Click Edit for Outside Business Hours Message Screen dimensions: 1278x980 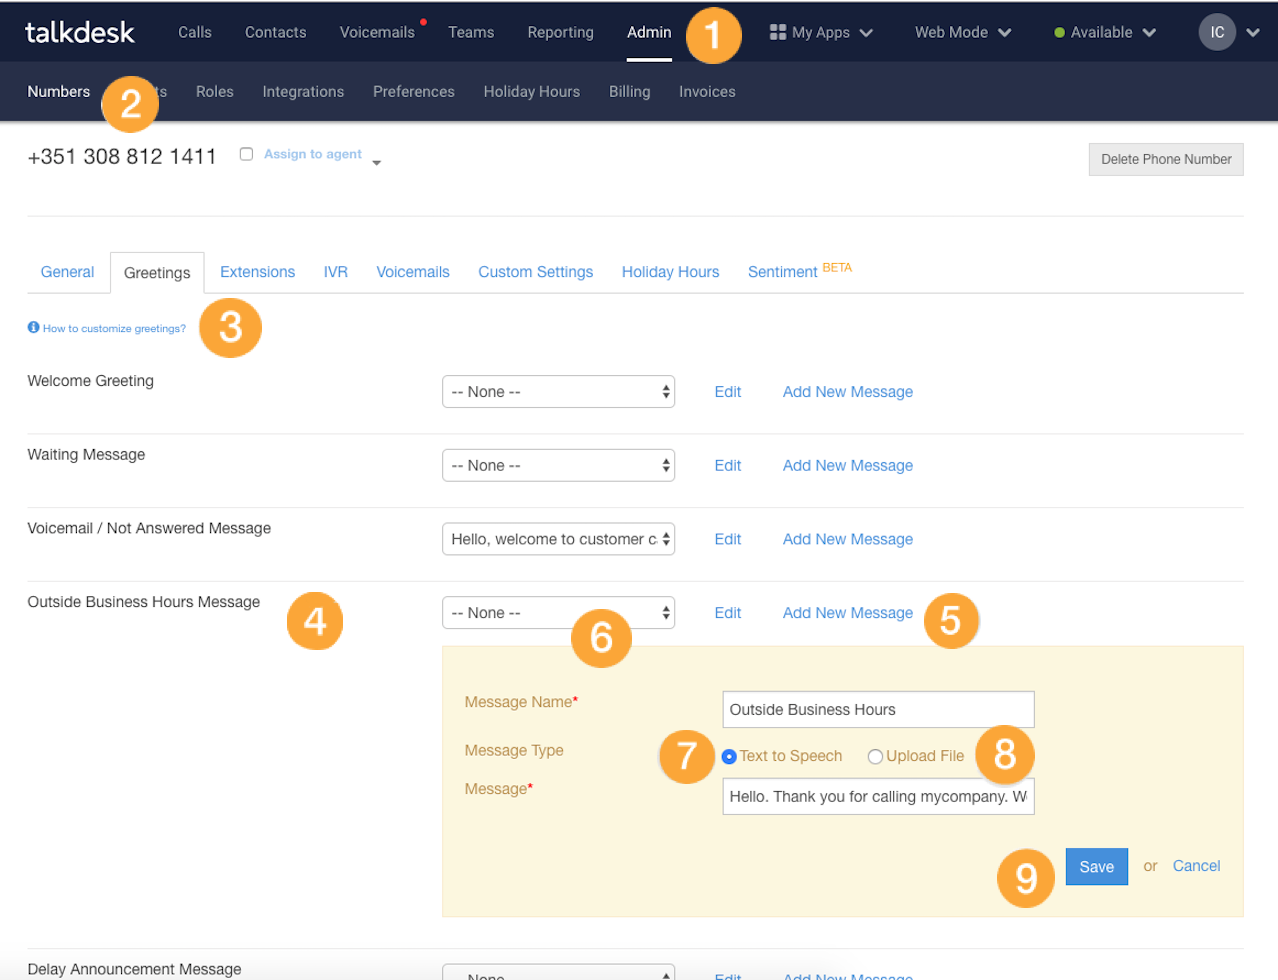pos(728,613)
